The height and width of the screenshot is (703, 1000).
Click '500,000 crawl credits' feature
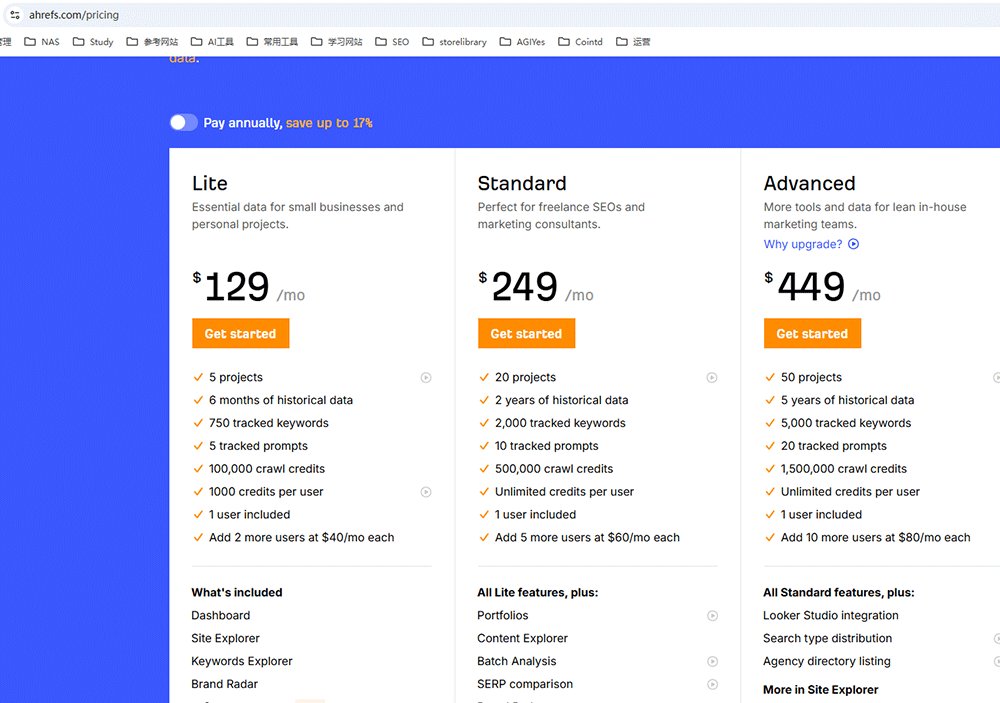pyautogui.click(x=554, y=469)
